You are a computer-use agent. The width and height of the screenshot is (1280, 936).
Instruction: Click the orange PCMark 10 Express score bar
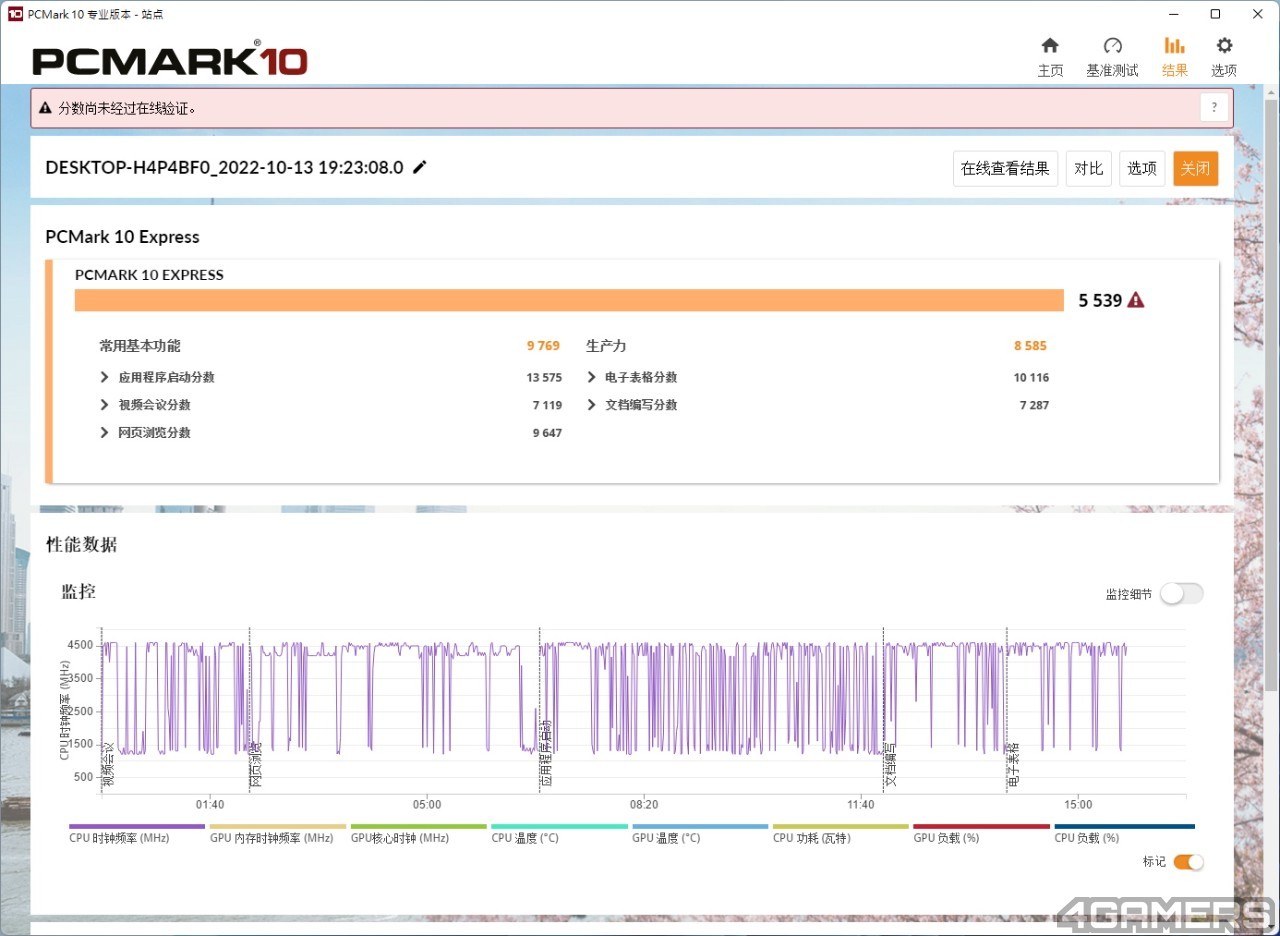569,300
